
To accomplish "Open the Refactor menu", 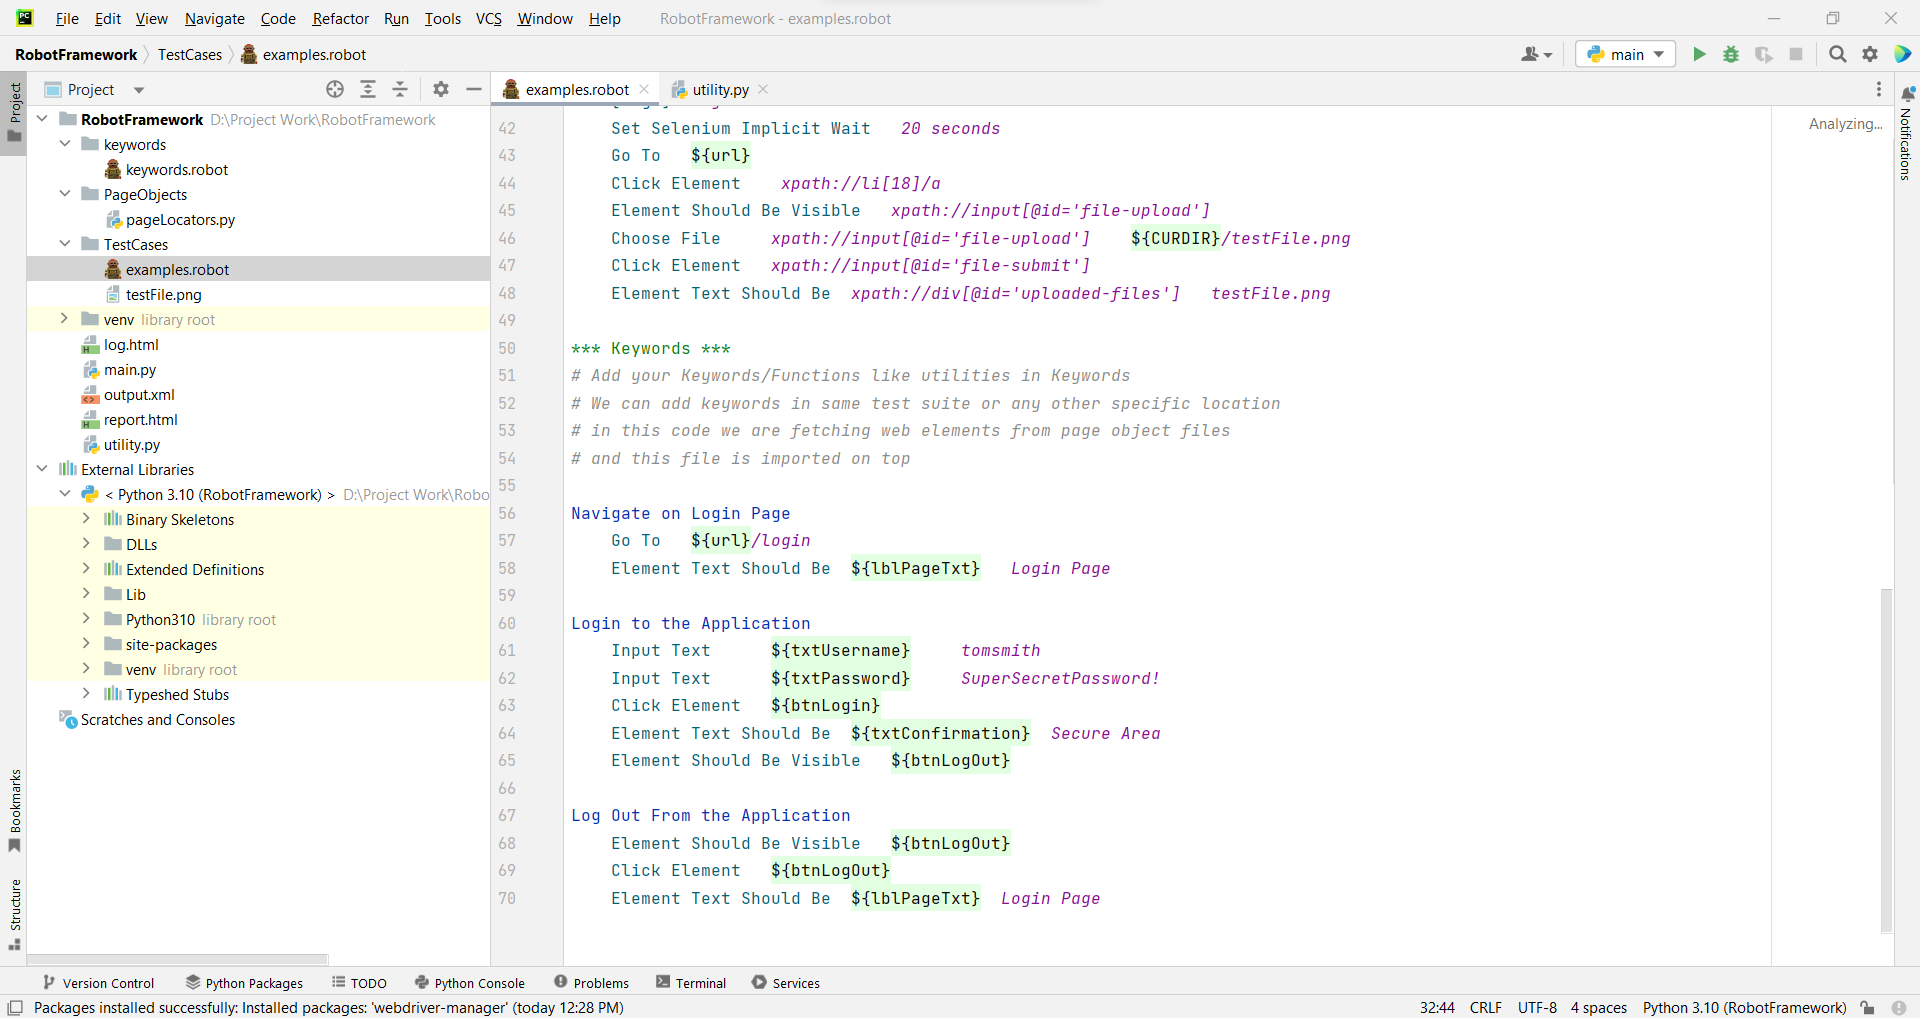I will pyautogui.click(x=340, y=18).
